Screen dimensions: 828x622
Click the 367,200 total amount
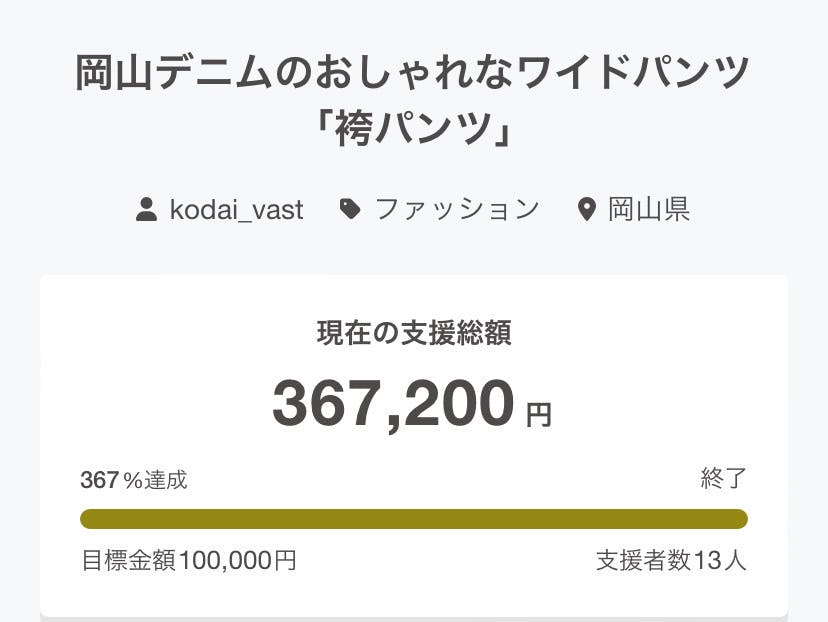tap(393, 404)
